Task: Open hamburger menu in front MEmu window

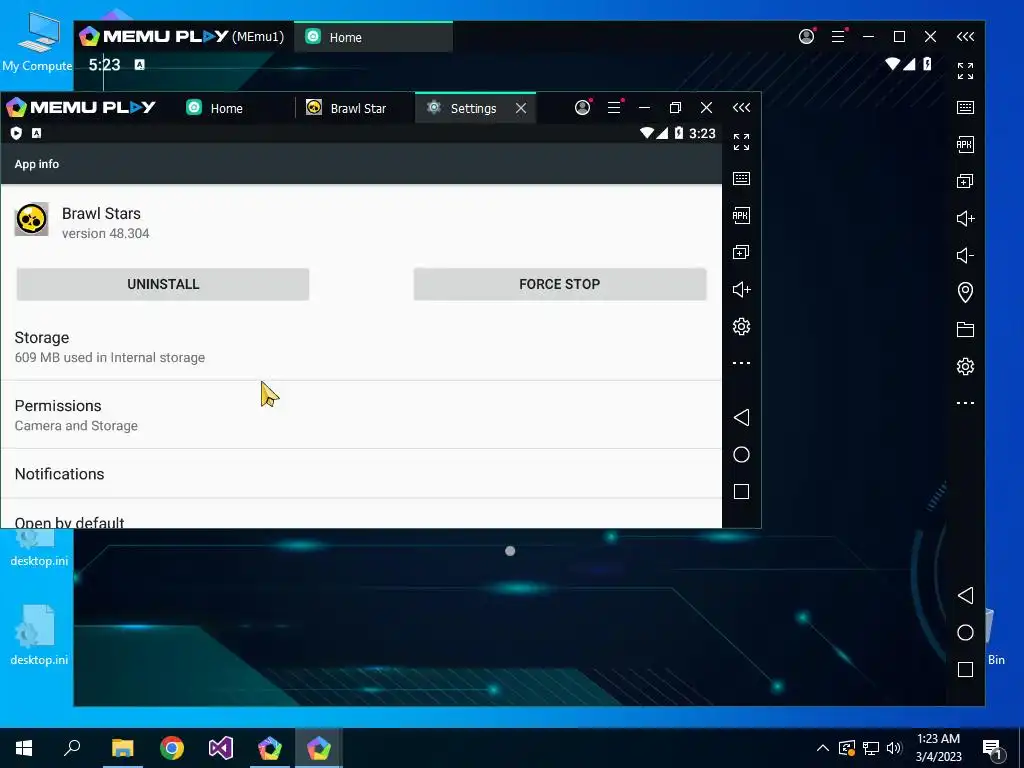Action: click(x=614, y=107)
